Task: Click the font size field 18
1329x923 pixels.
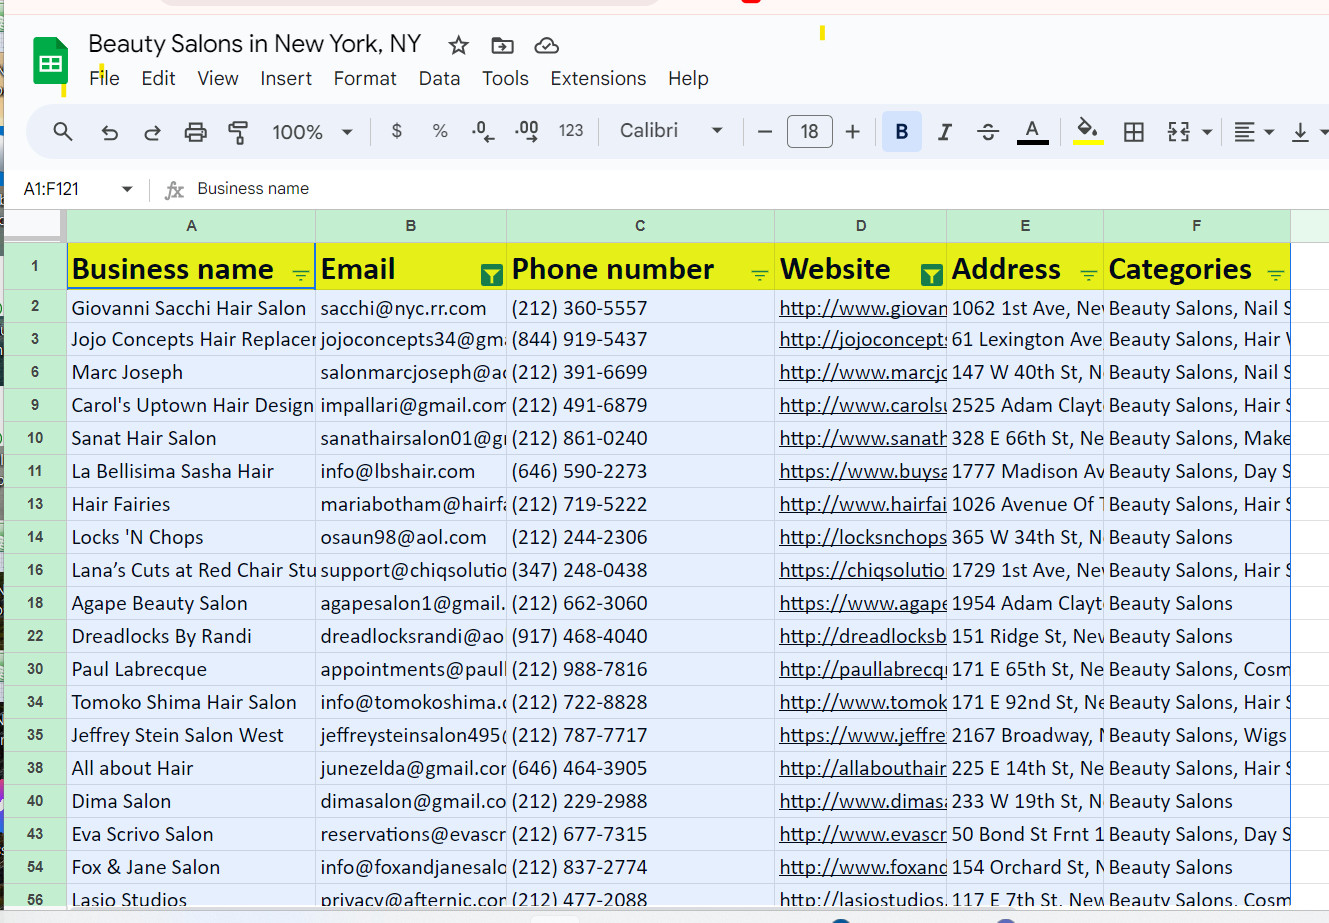Action: coord(810,132)
